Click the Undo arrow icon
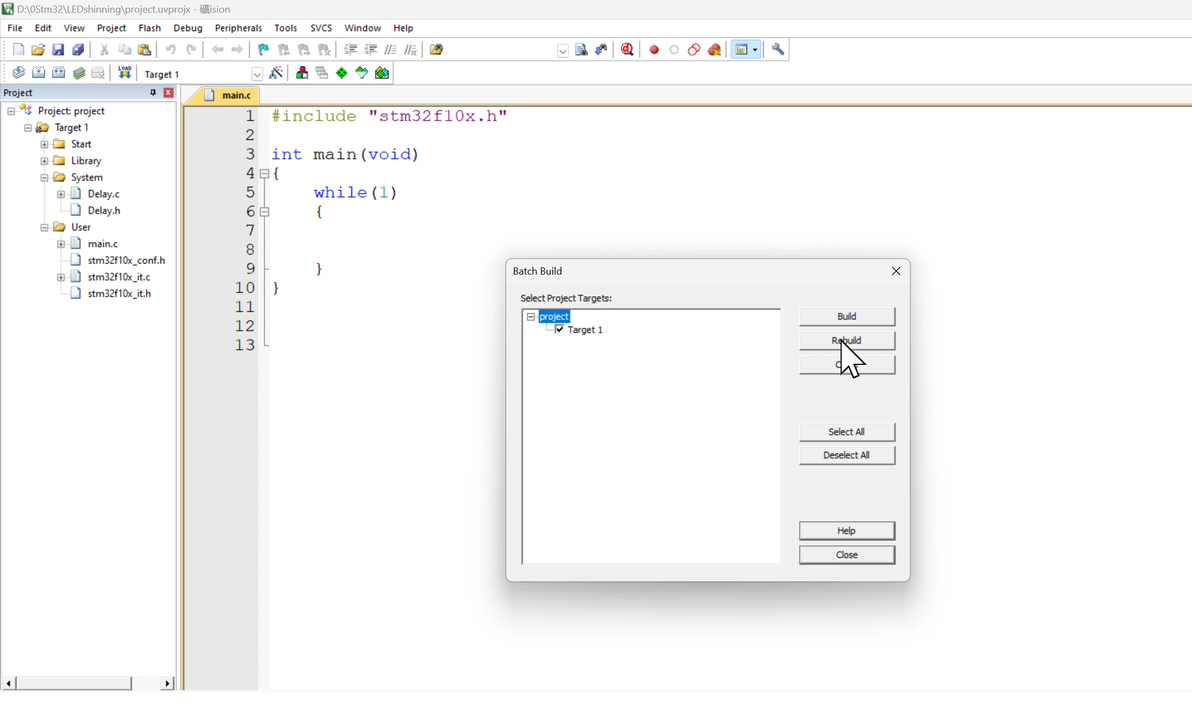The width and height of the screenshot is (1192, 707). (171, 49)
